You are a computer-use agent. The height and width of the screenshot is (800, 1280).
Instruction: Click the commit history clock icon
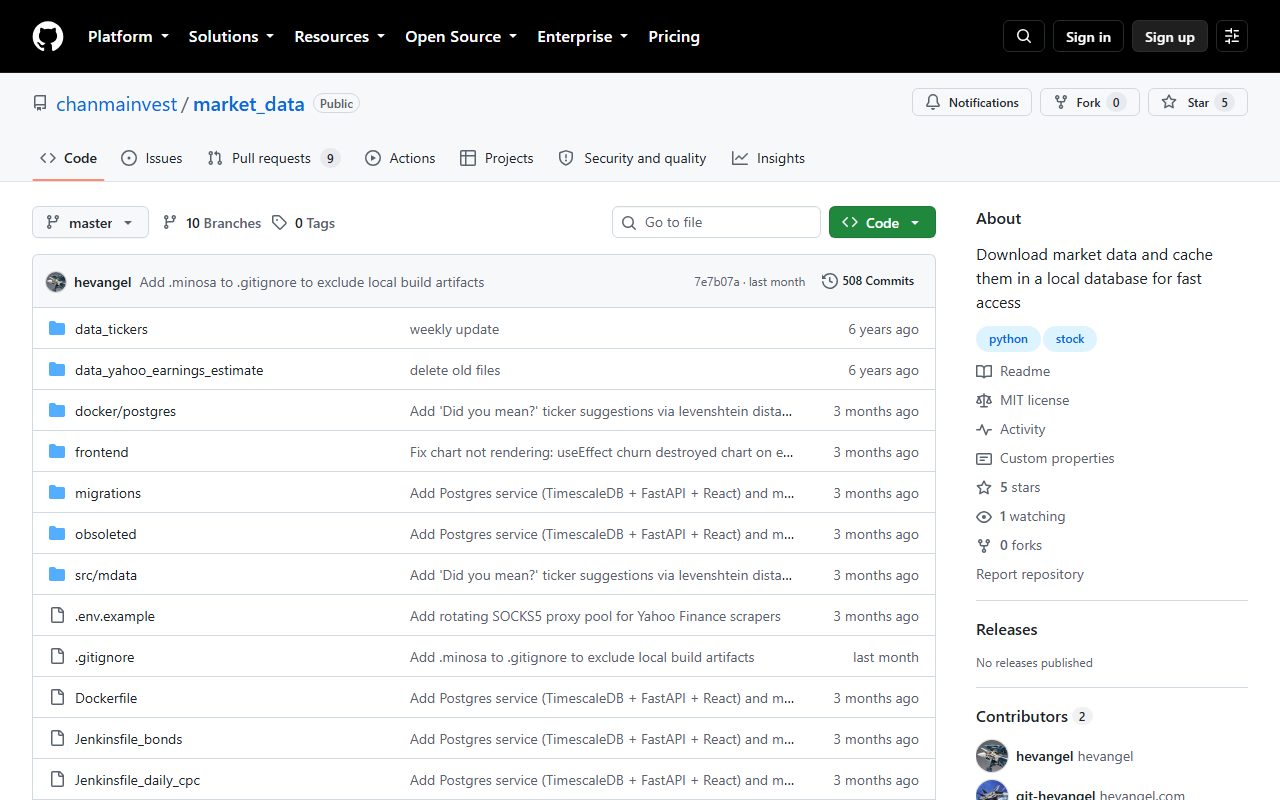[830, 281]
